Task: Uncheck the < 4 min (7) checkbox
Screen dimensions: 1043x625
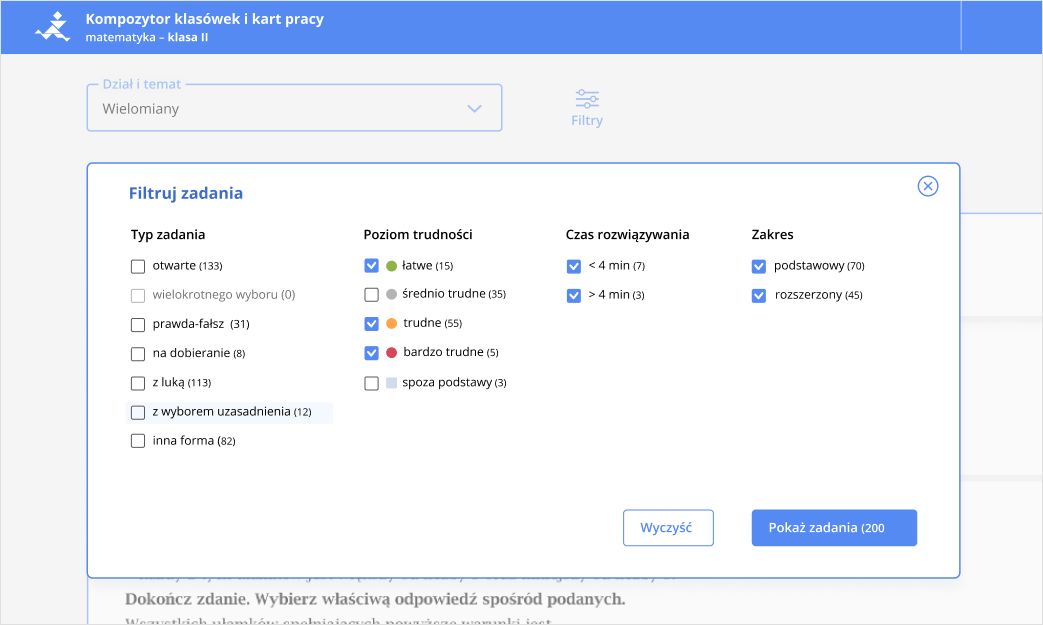Action: click(573, 267)
